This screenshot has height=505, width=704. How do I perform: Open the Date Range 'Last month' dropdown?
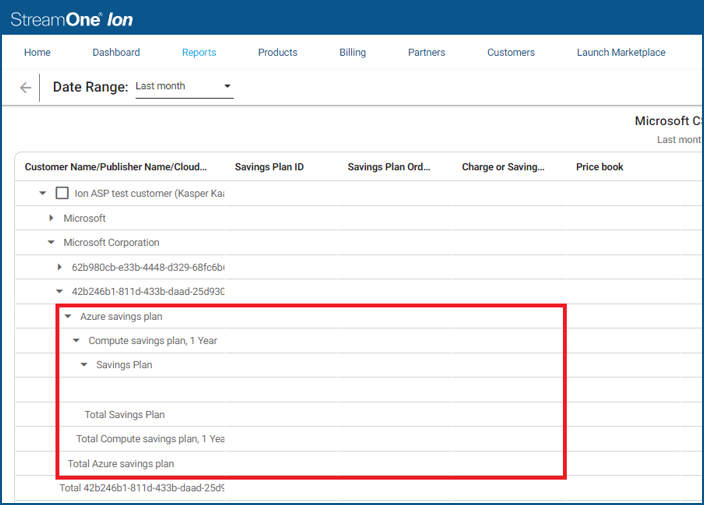pyautogui.click(x=184, y=86)
